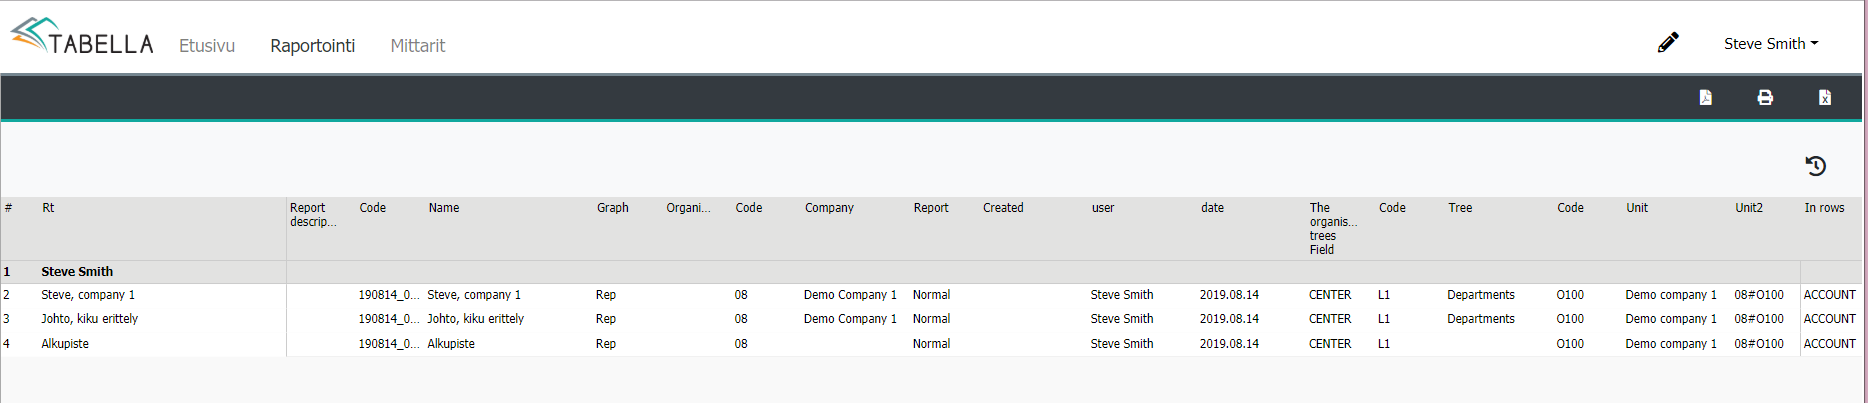Open the 'Steve, company 1' report row
The height and width of the screenshot is (403, 1868).
pyautogui.click(x=88, y=295)
